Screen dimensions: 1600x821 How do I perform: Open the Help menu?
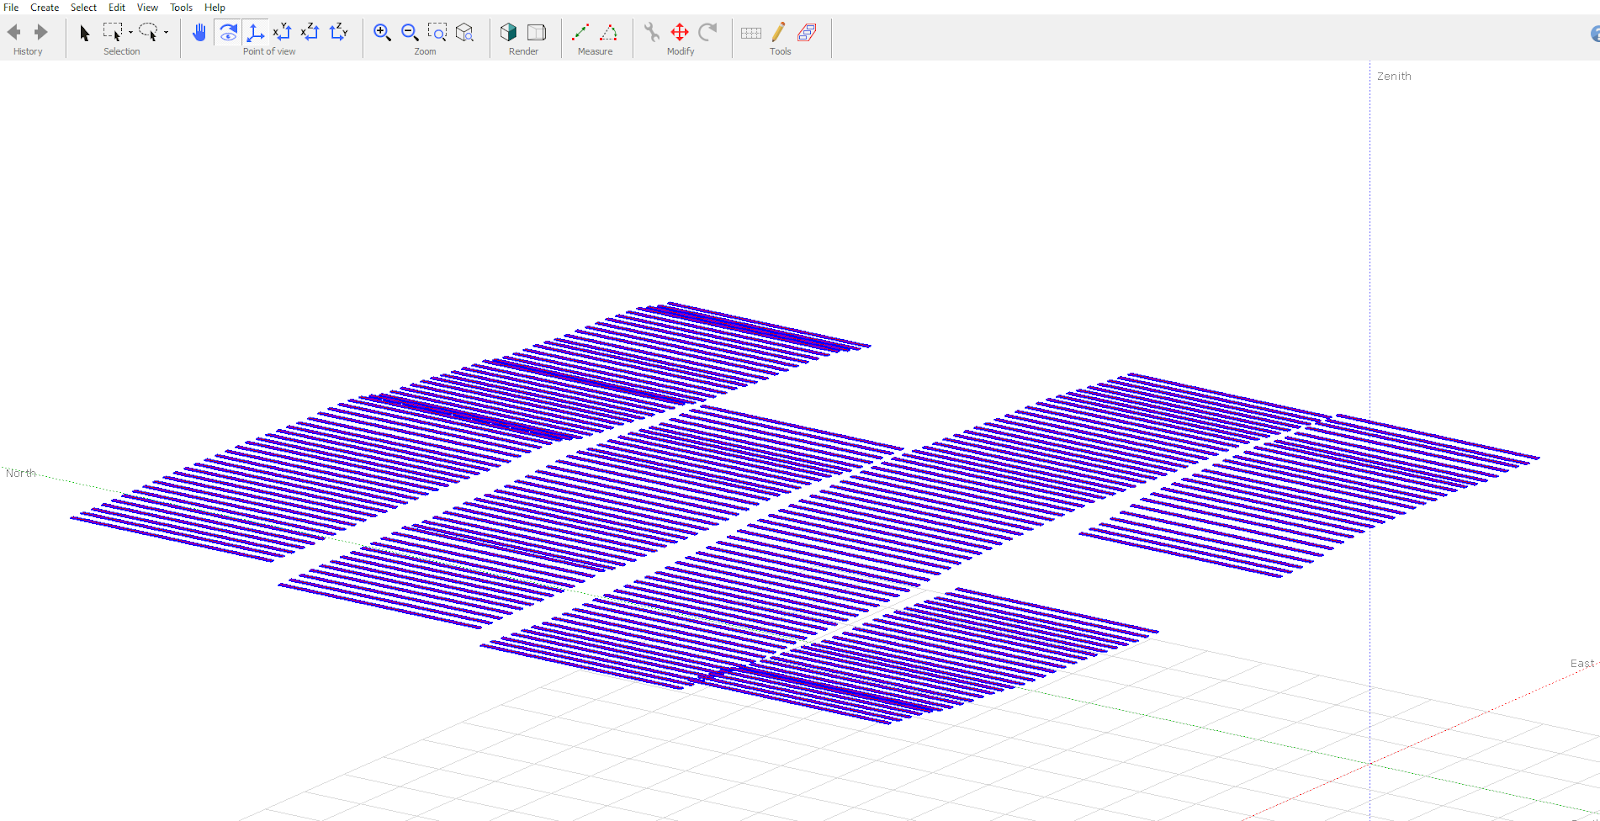tap(215, 7)
